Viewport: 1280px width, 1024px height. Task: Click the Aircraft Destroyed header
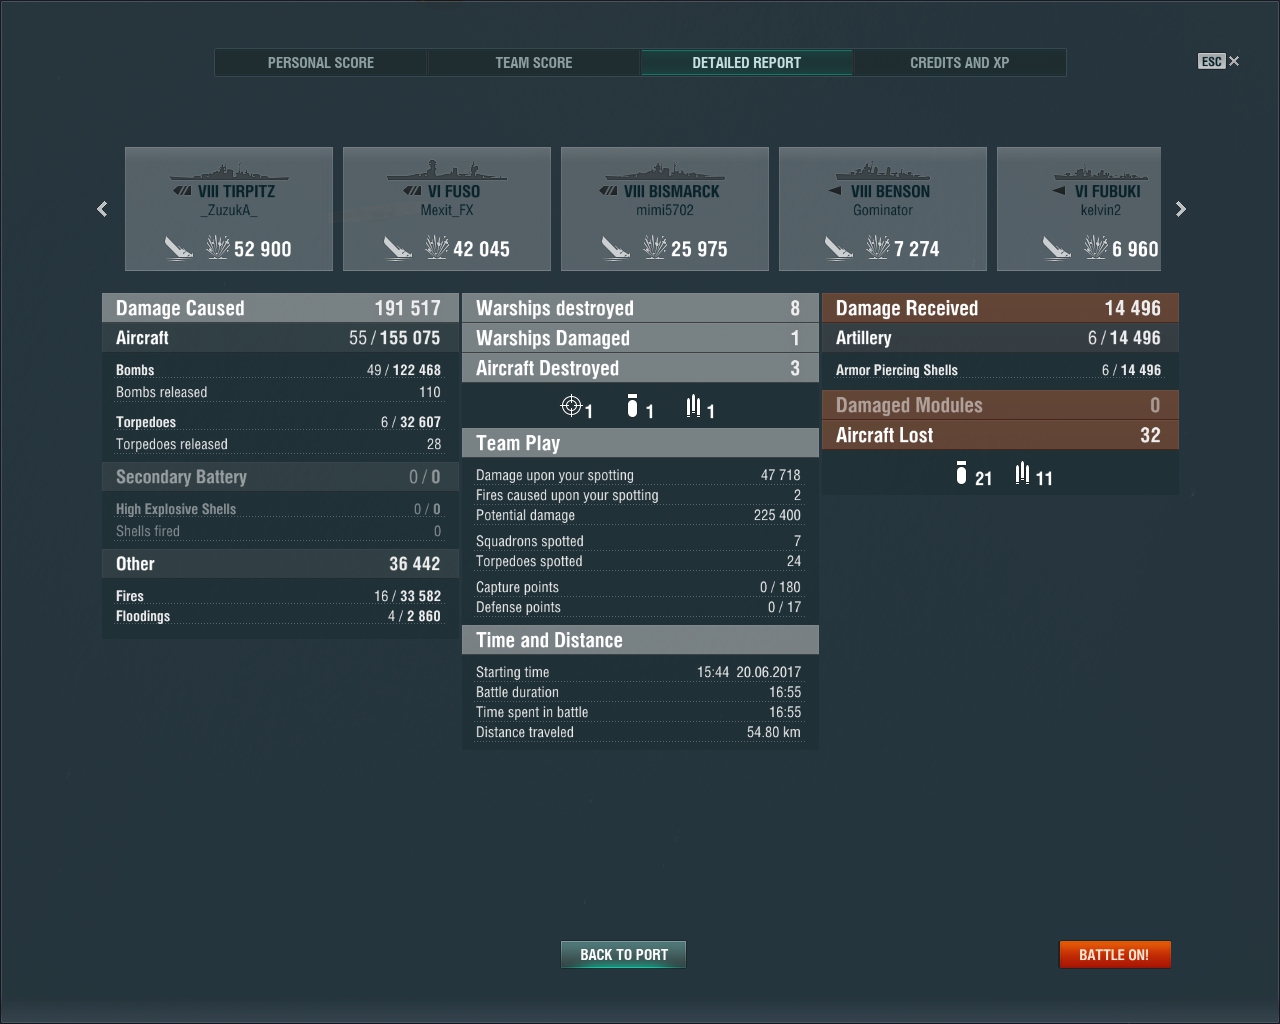640,368
